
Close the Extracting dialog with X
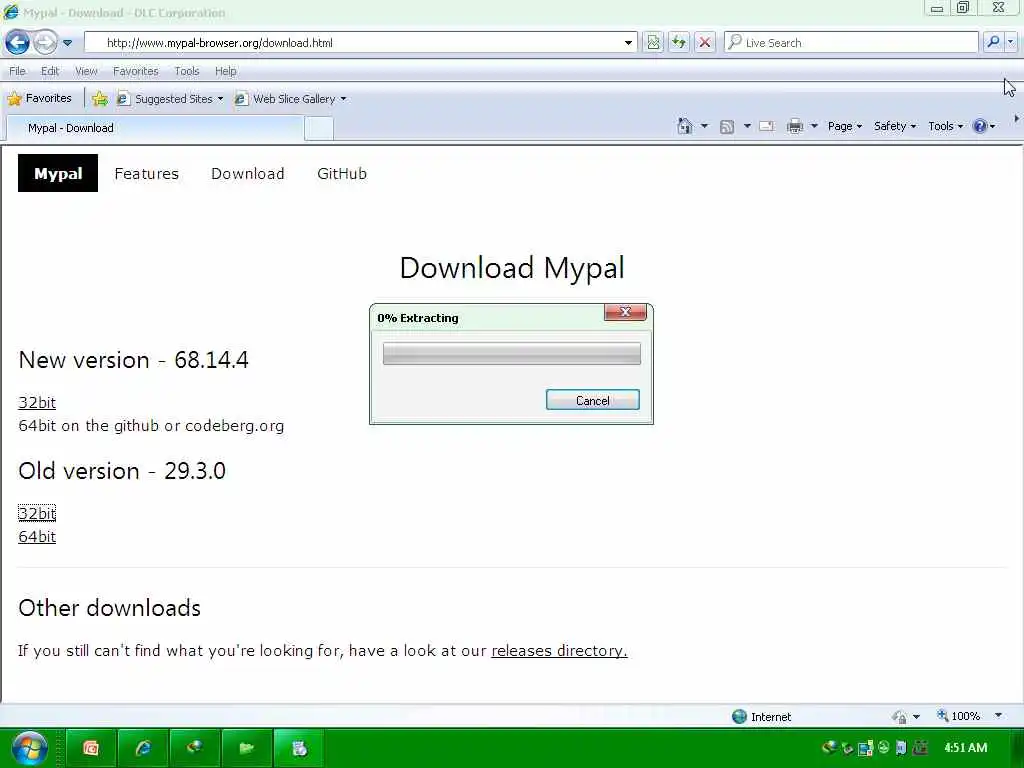tap(625, 312)
